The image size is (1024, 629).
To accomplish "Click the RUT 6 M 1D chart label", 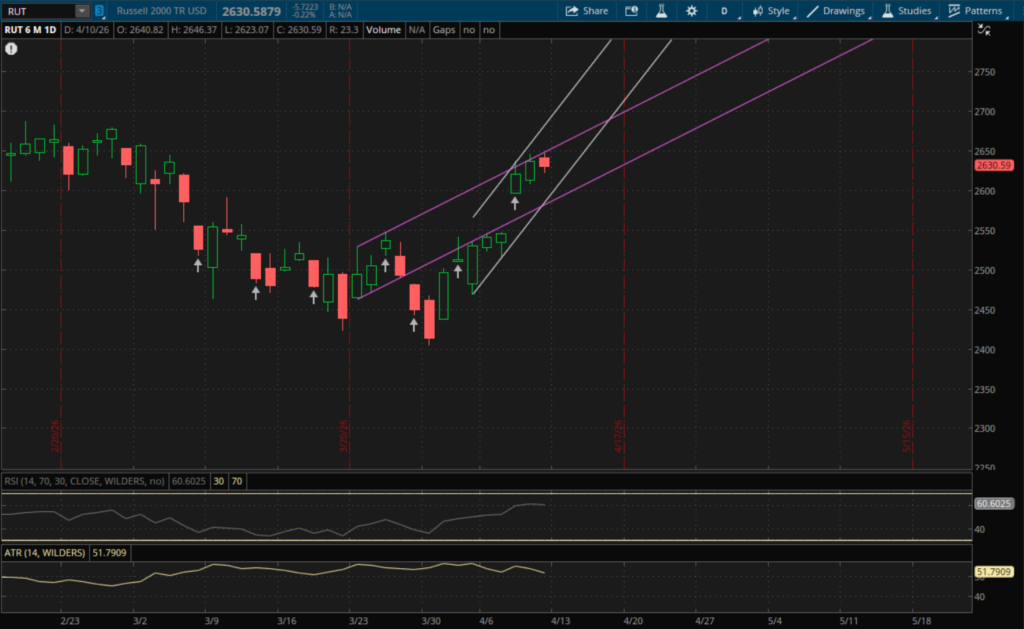I will click(x=30, y=30).
